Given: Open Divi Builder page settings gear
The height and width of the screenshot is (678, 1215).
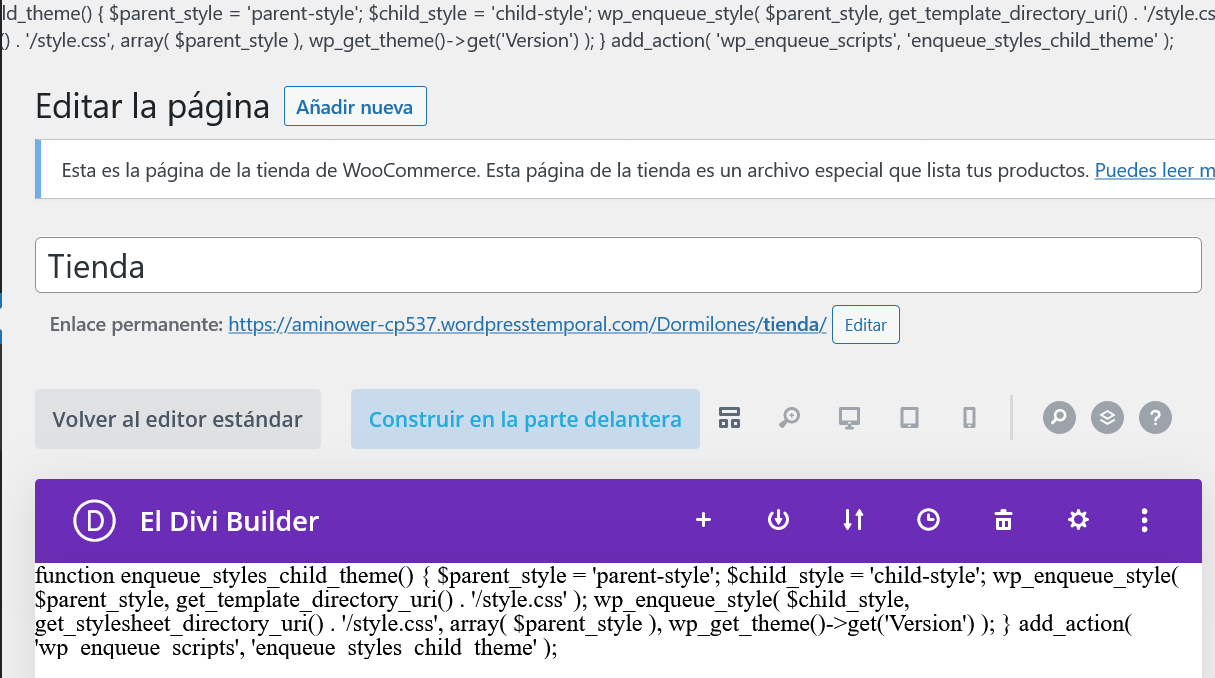Looking at the screenshot, I should pyautogui.click(x=1078, y=519).
